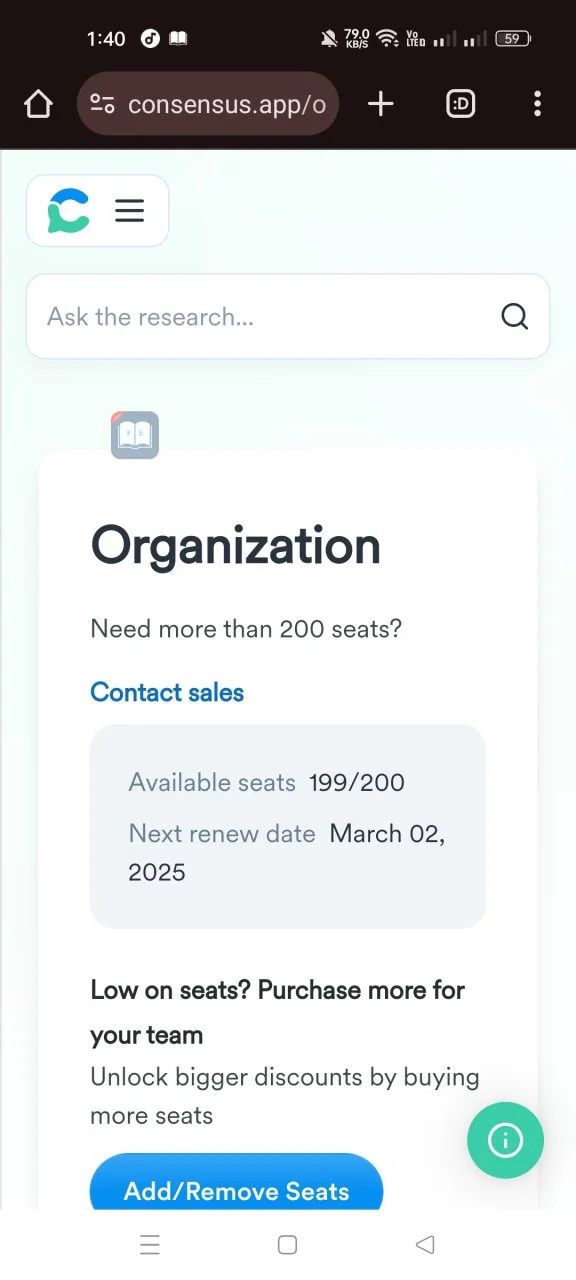
Task: Open browser three-dot overflow menu
Action: pos(538,104)
